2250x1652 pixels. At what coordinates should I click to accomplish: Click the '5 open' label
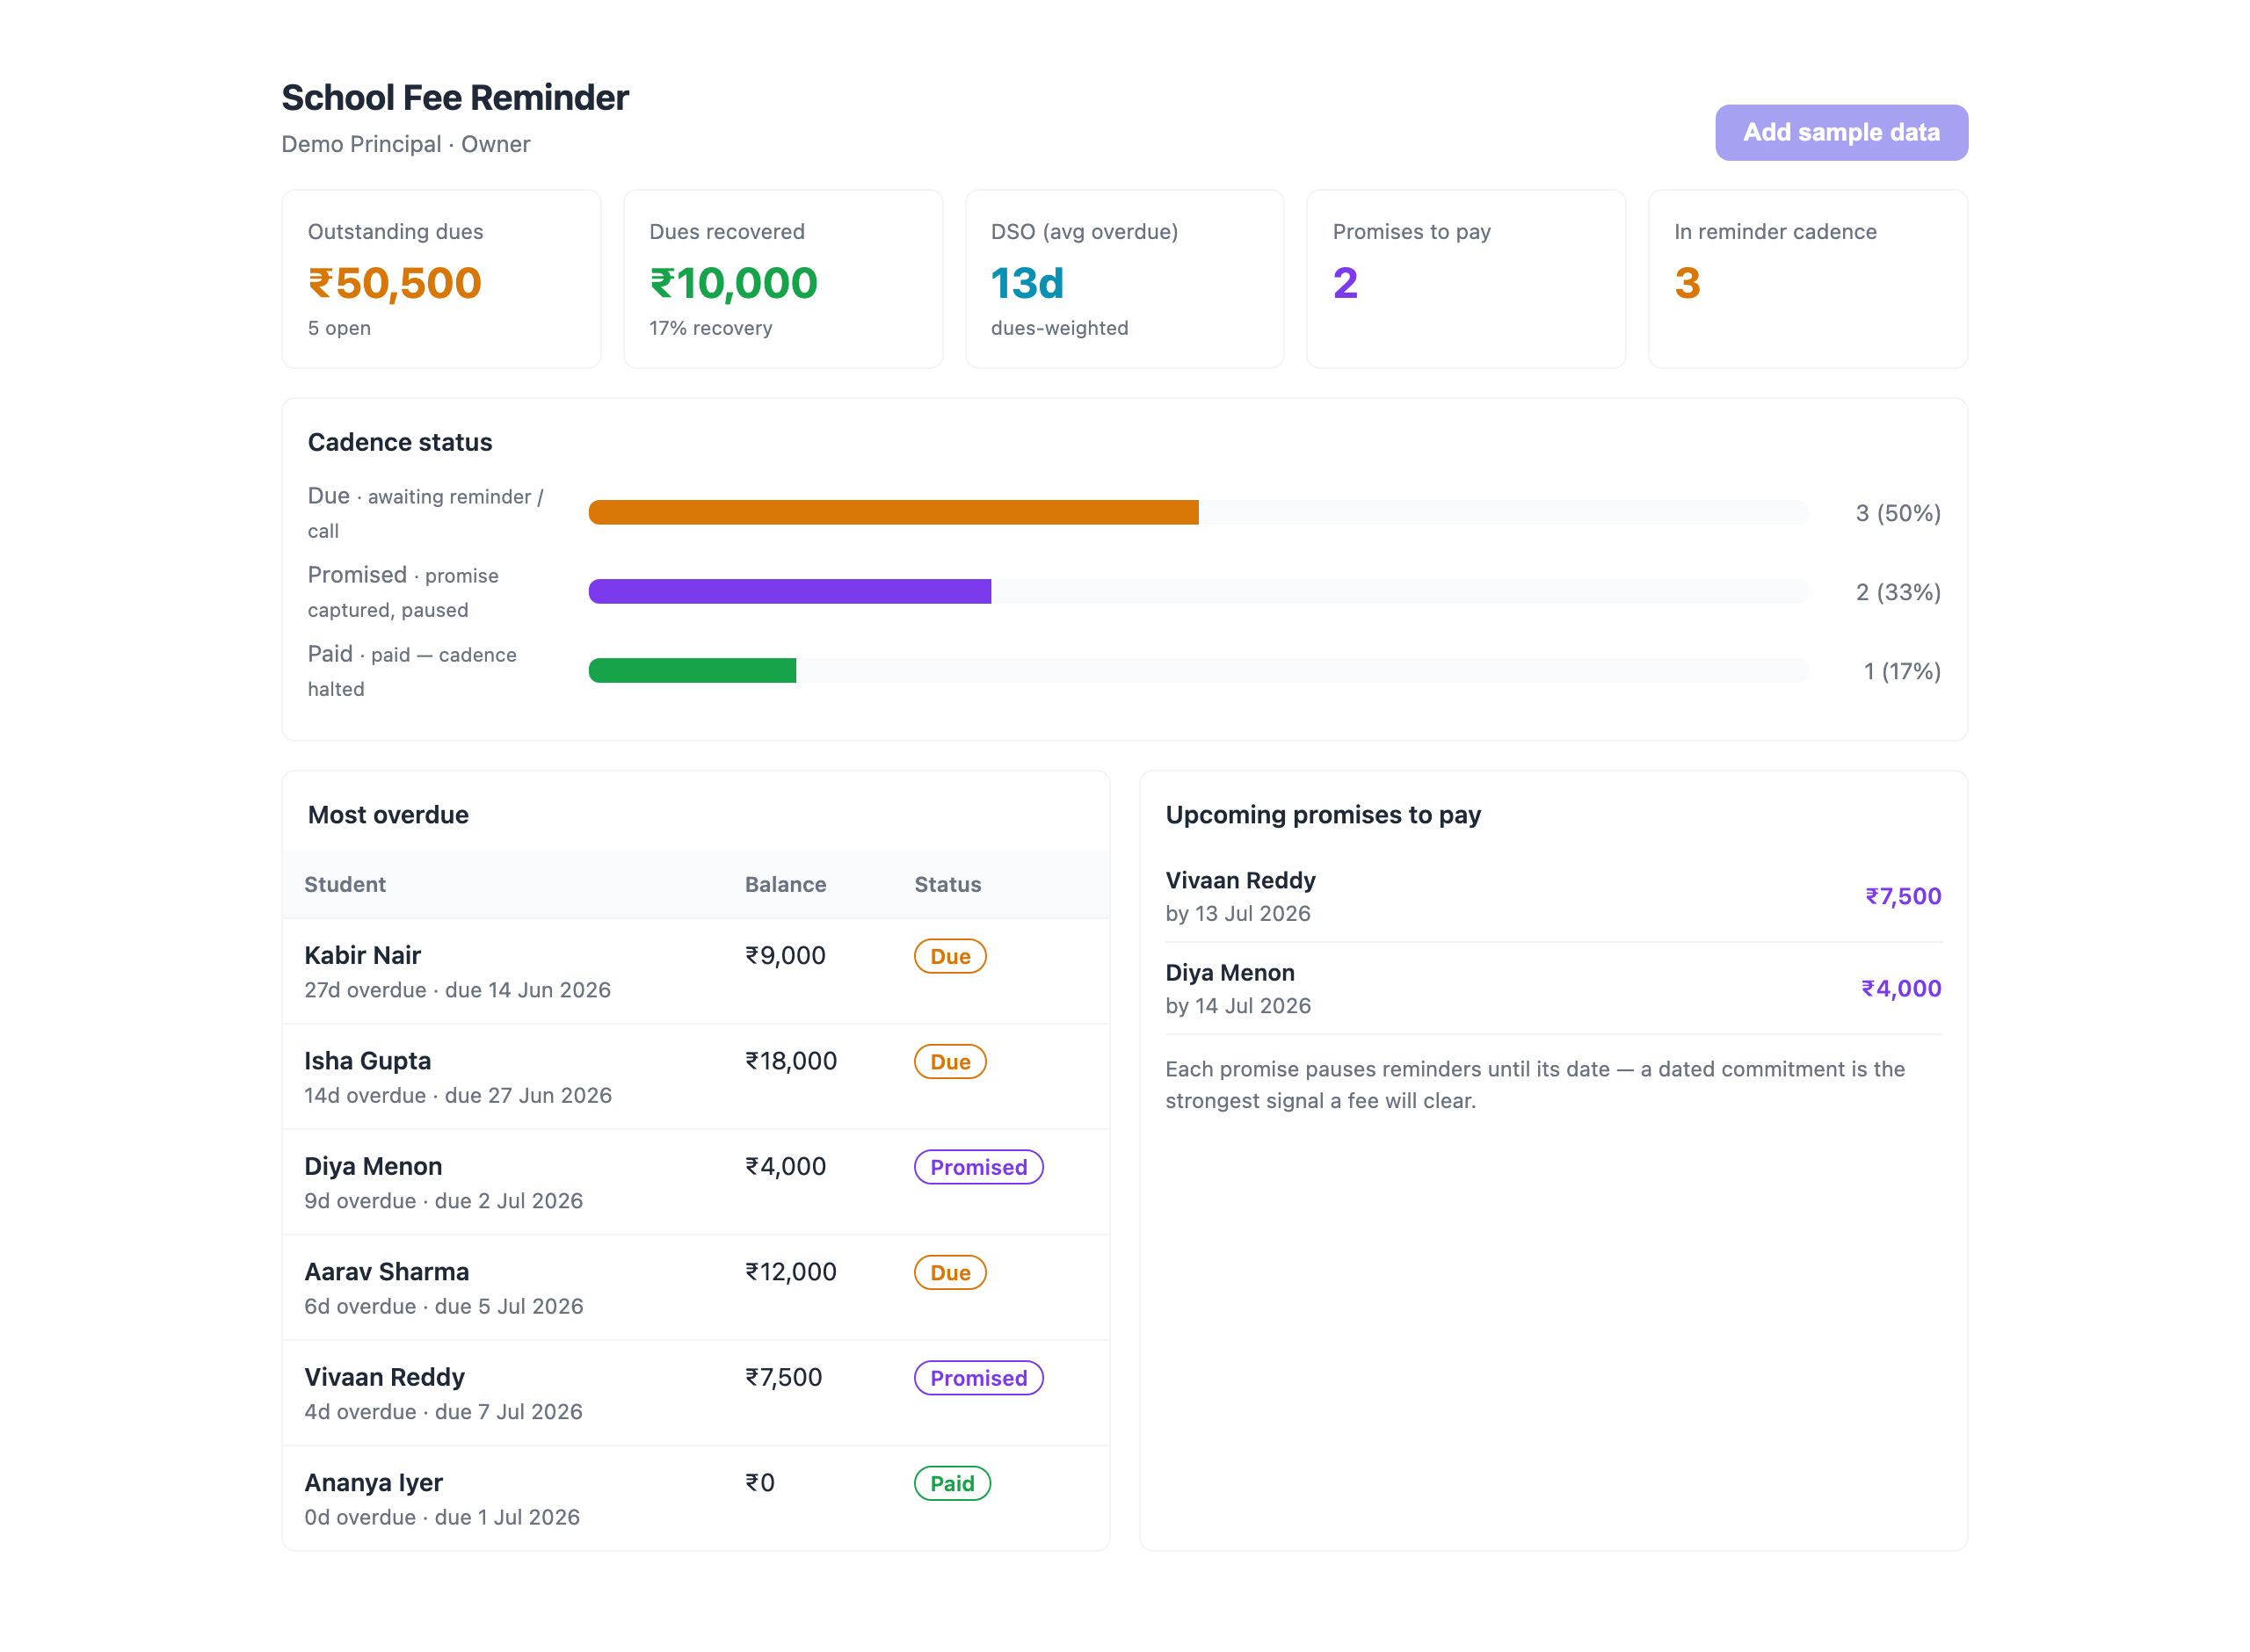point(339,328)
